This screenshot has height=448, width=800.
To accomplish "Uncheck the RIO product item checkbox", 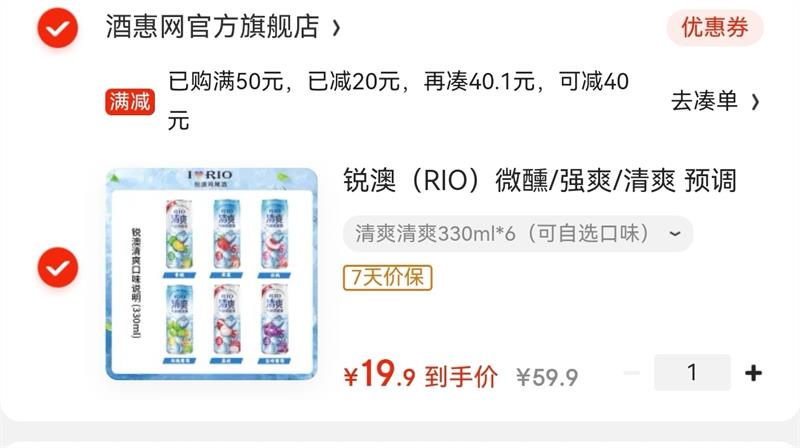I will pyautogui.click(x=58, y=267).
